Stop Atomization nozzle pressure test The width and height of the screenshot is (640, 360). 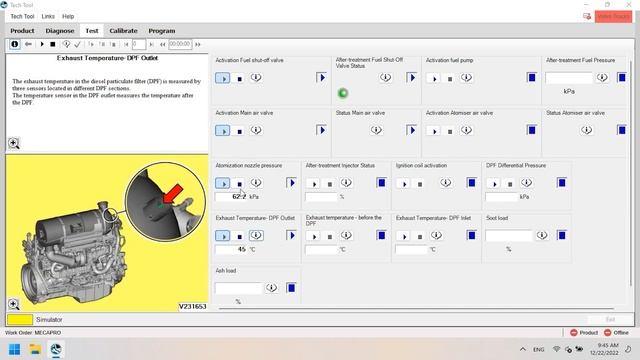(240, 184)
